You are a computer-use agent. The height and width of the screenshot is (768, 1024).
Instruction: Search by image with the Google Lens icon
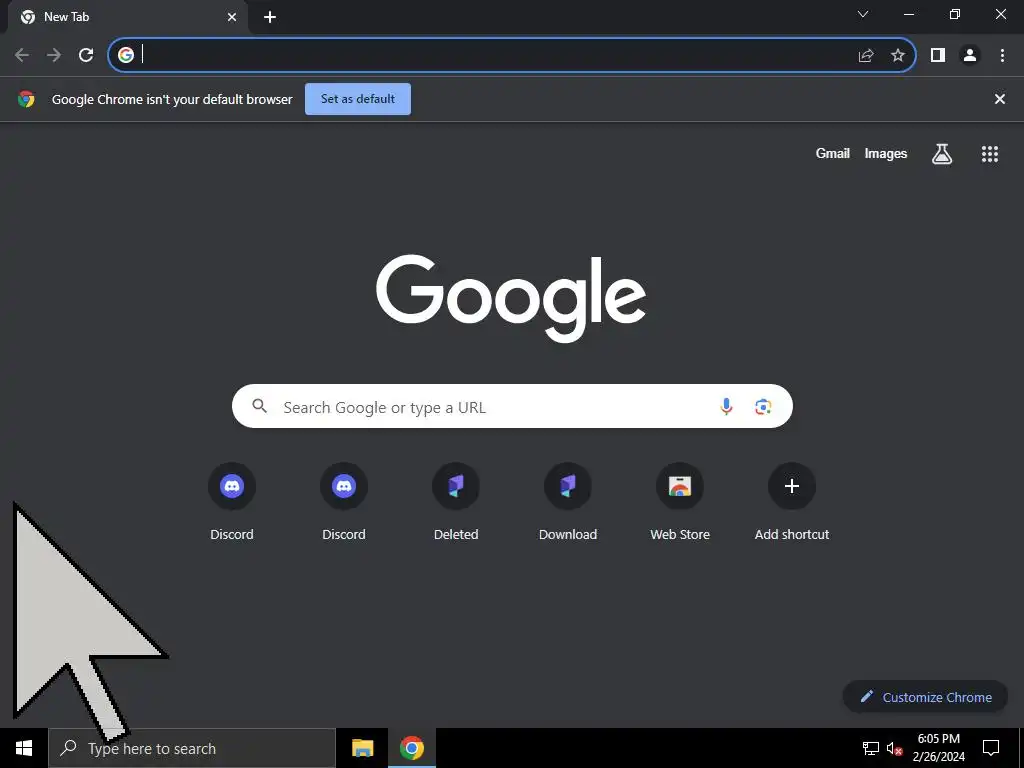pos(763,407)
